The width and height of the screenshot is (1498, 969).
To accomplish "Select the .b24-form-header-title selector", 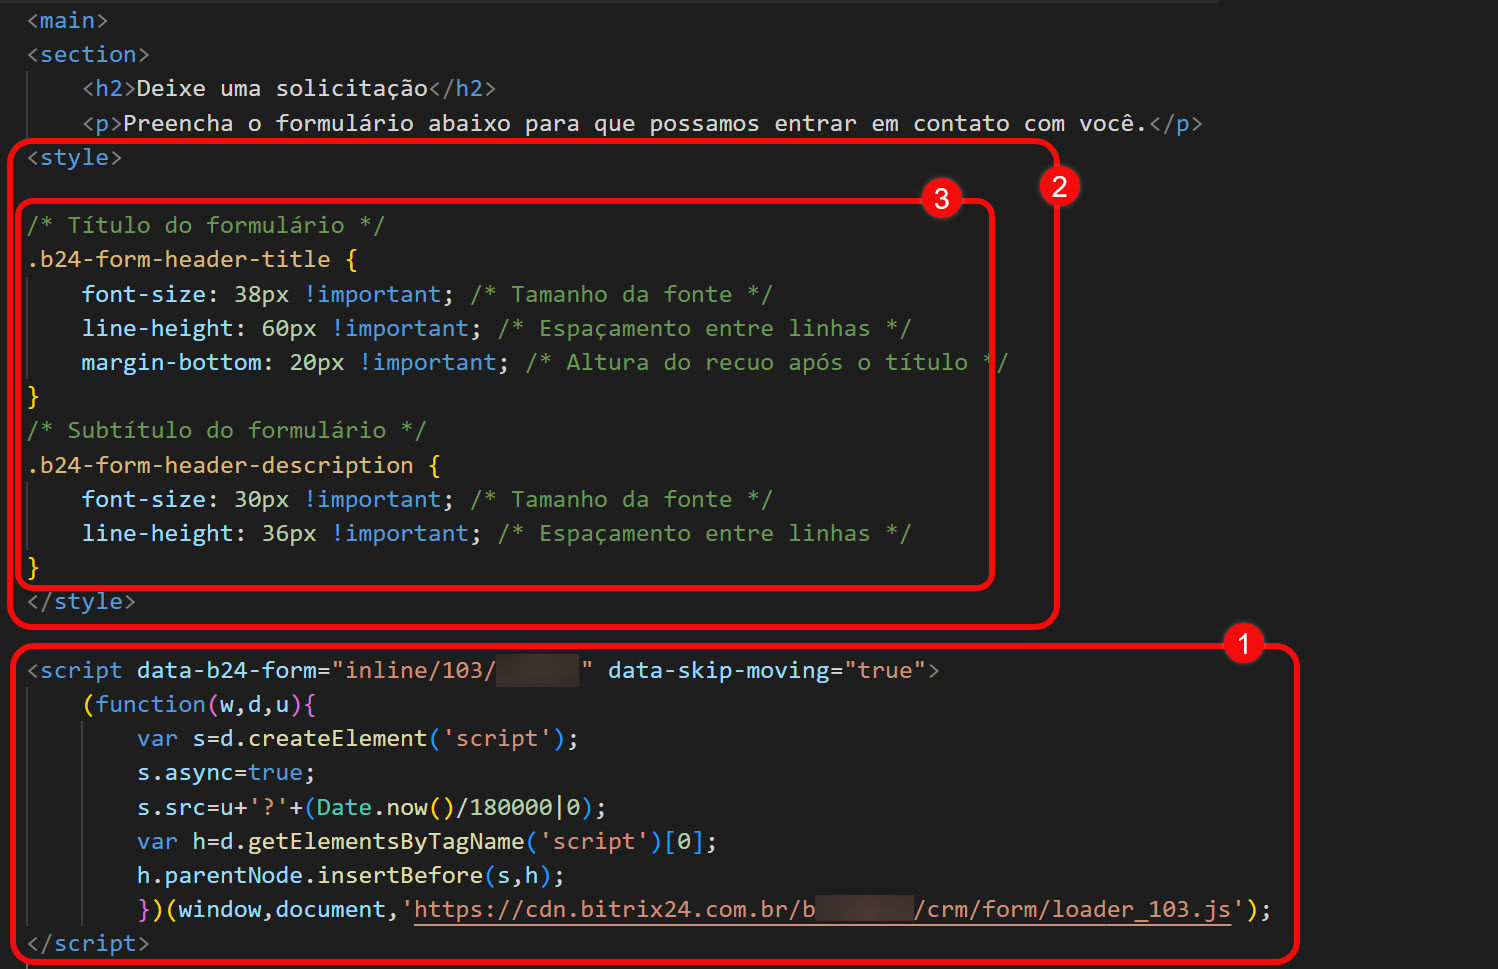I will point(179,260).
